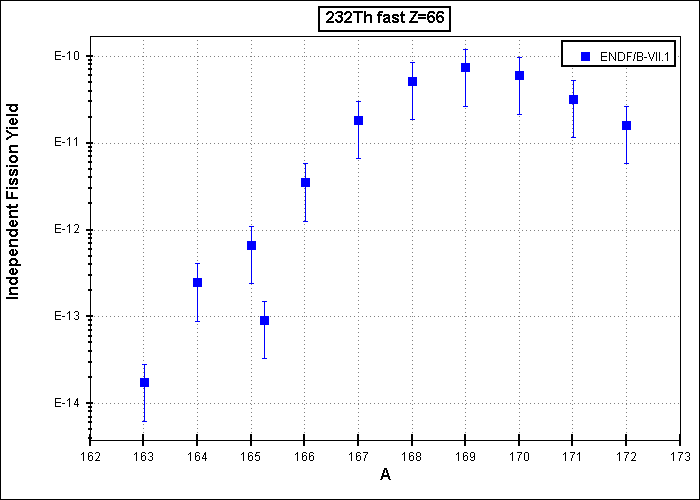This screenshot has height=500, width=700.
Task: Click the x-axis tick label 173
Action: 680,457
